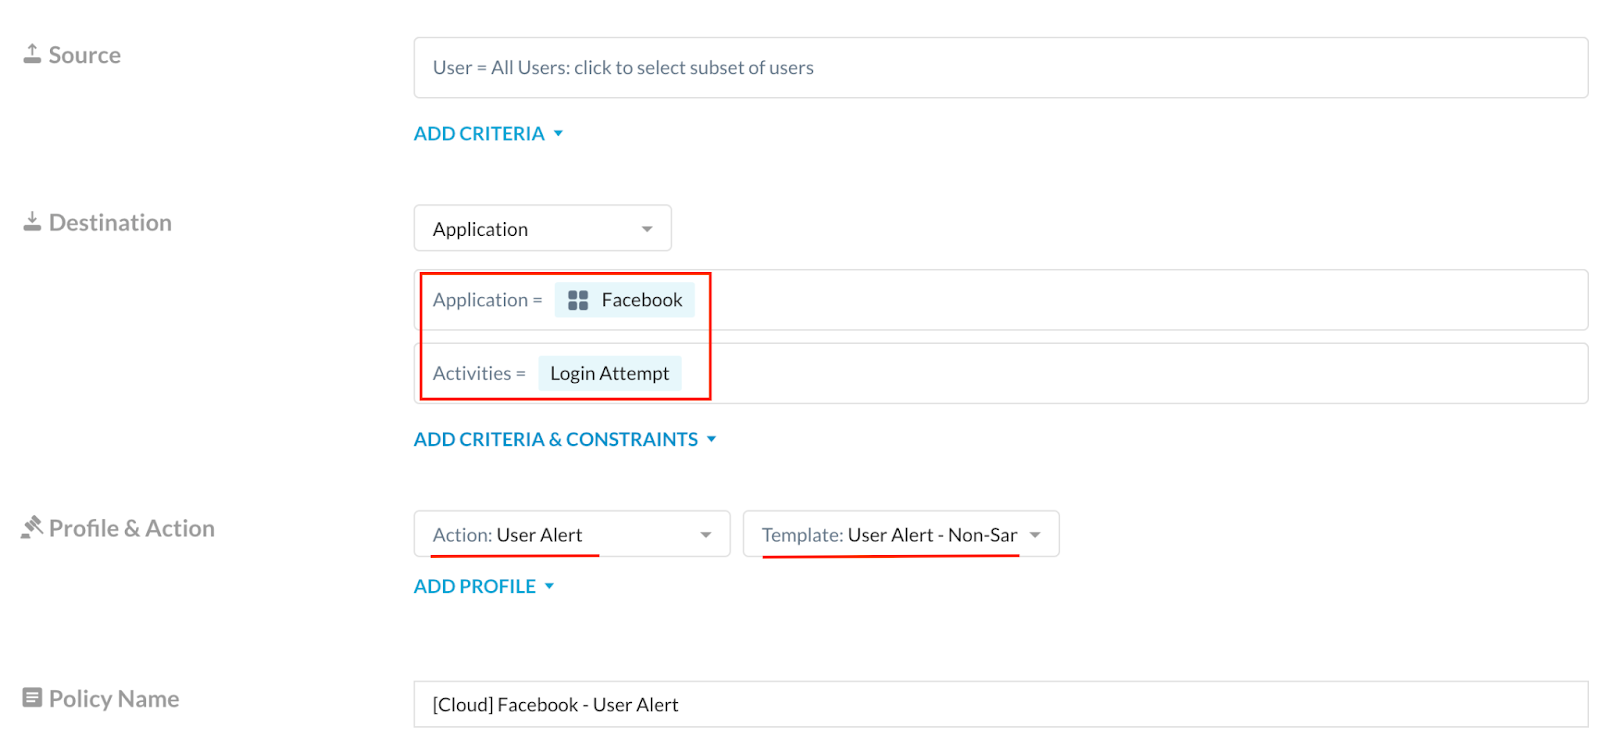The image size is (1600, 741).
Task: Open the Template: User Alert dropdown
Action: coord(901,535)
